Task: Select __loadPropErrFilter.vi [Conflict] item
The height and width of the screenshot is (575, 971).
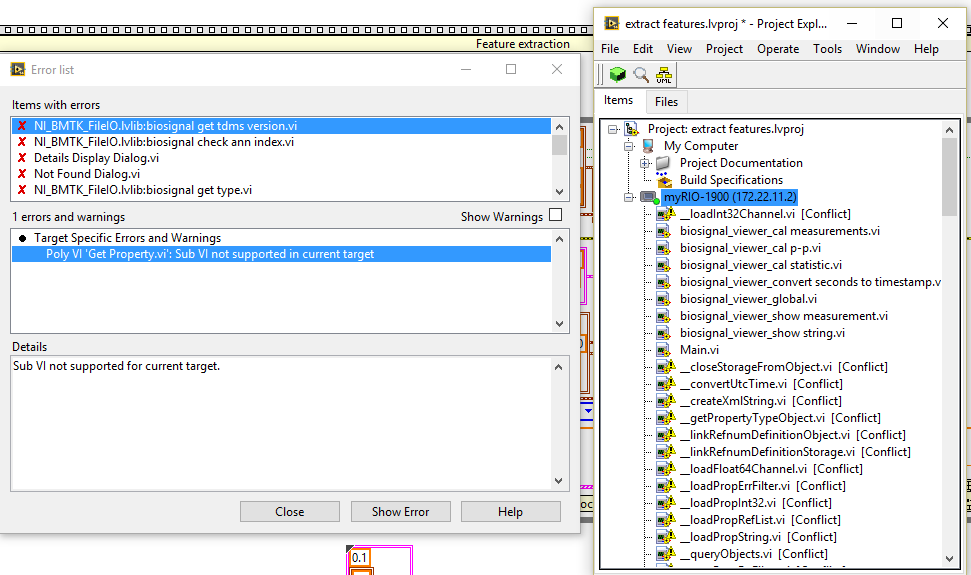Action: 762,486
